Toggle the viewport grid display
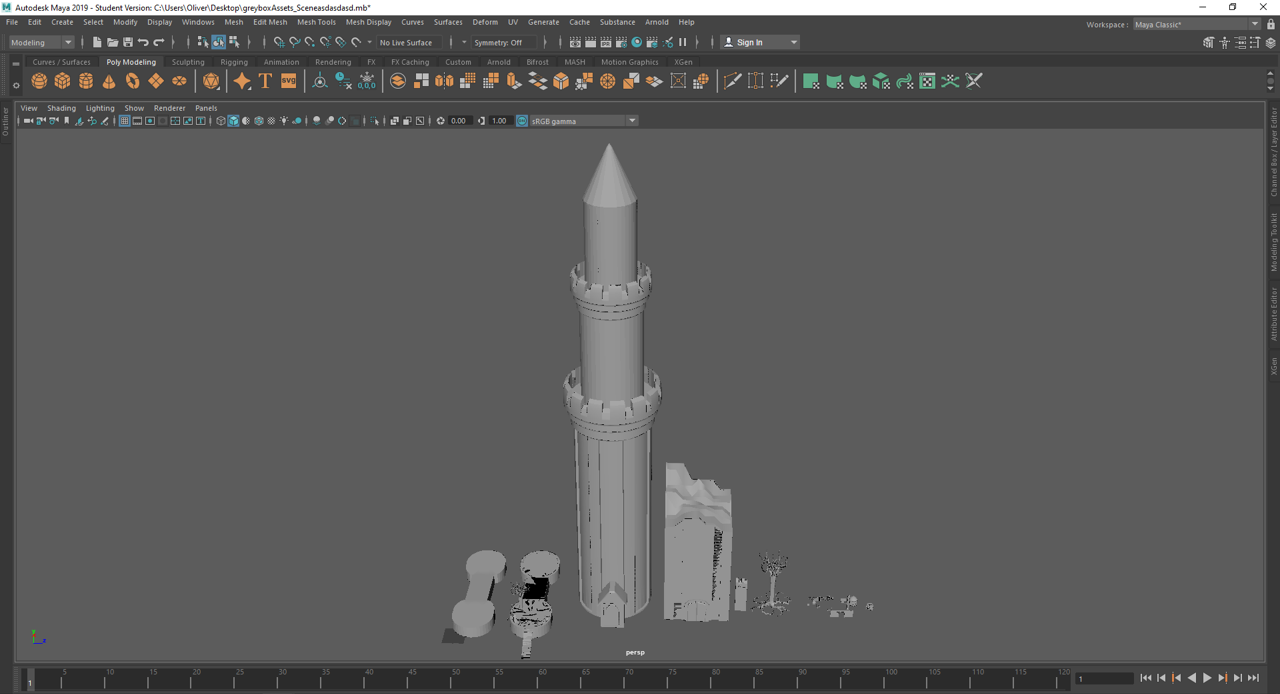This screenshot has width=1280, height=694. point(124,121)
